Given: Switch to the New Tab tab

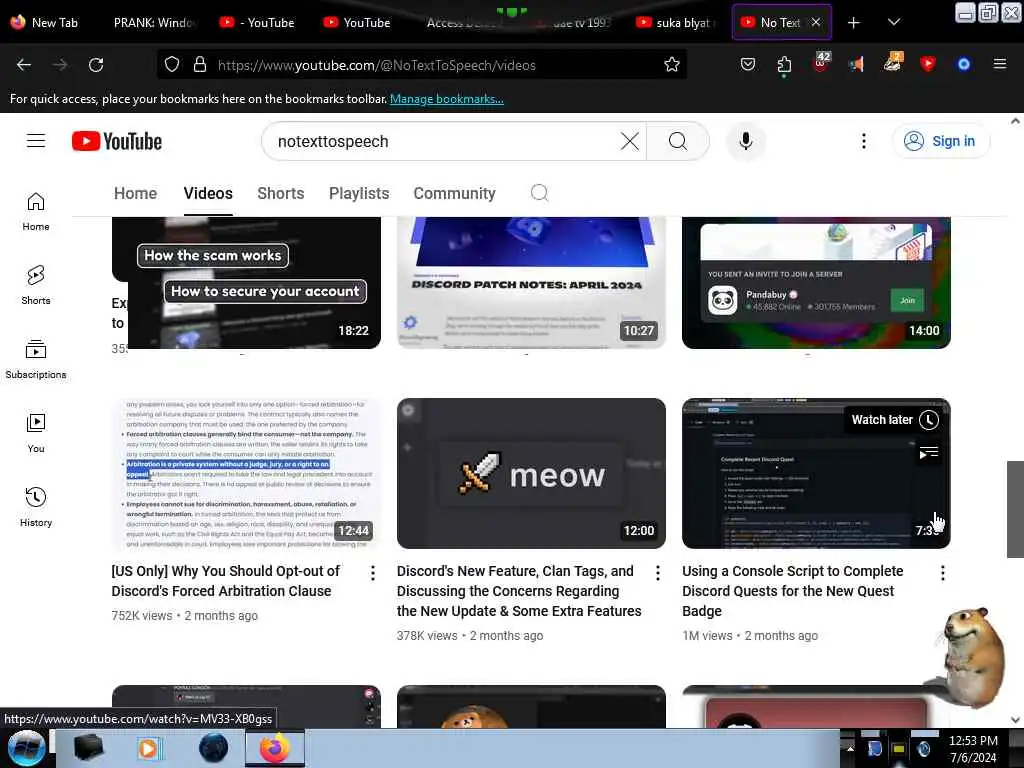Looking at the screenshot, I should pos(47,22).
